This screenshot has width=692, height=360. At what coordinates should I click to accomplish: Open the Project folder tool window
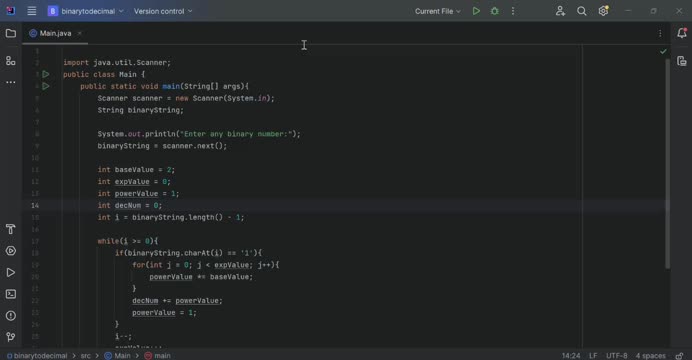(11, 34)
